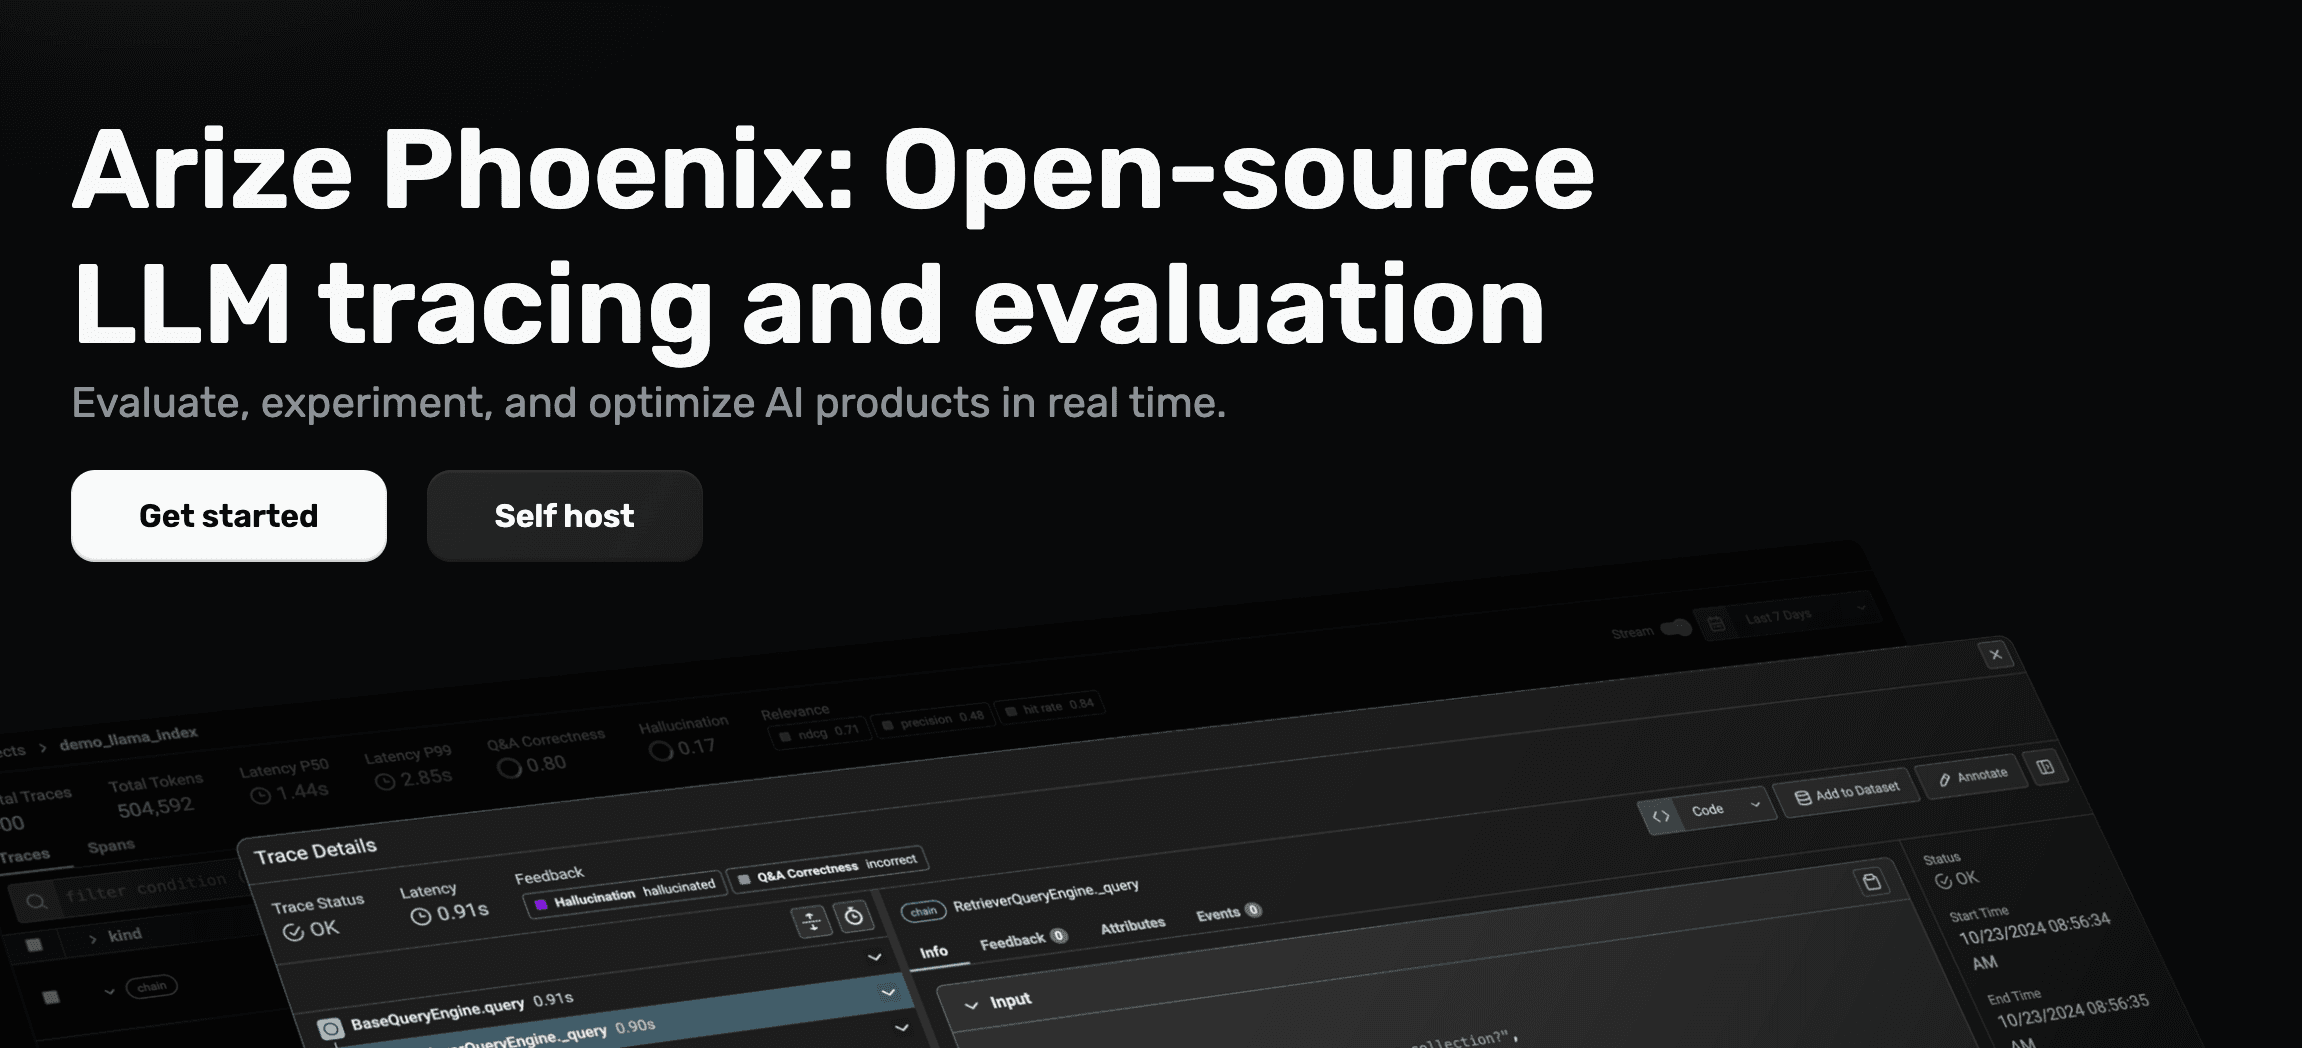Click the Add to Dataset button
The width and height of the screenshot is (2302, 1048).
(x=1847, y=792)
